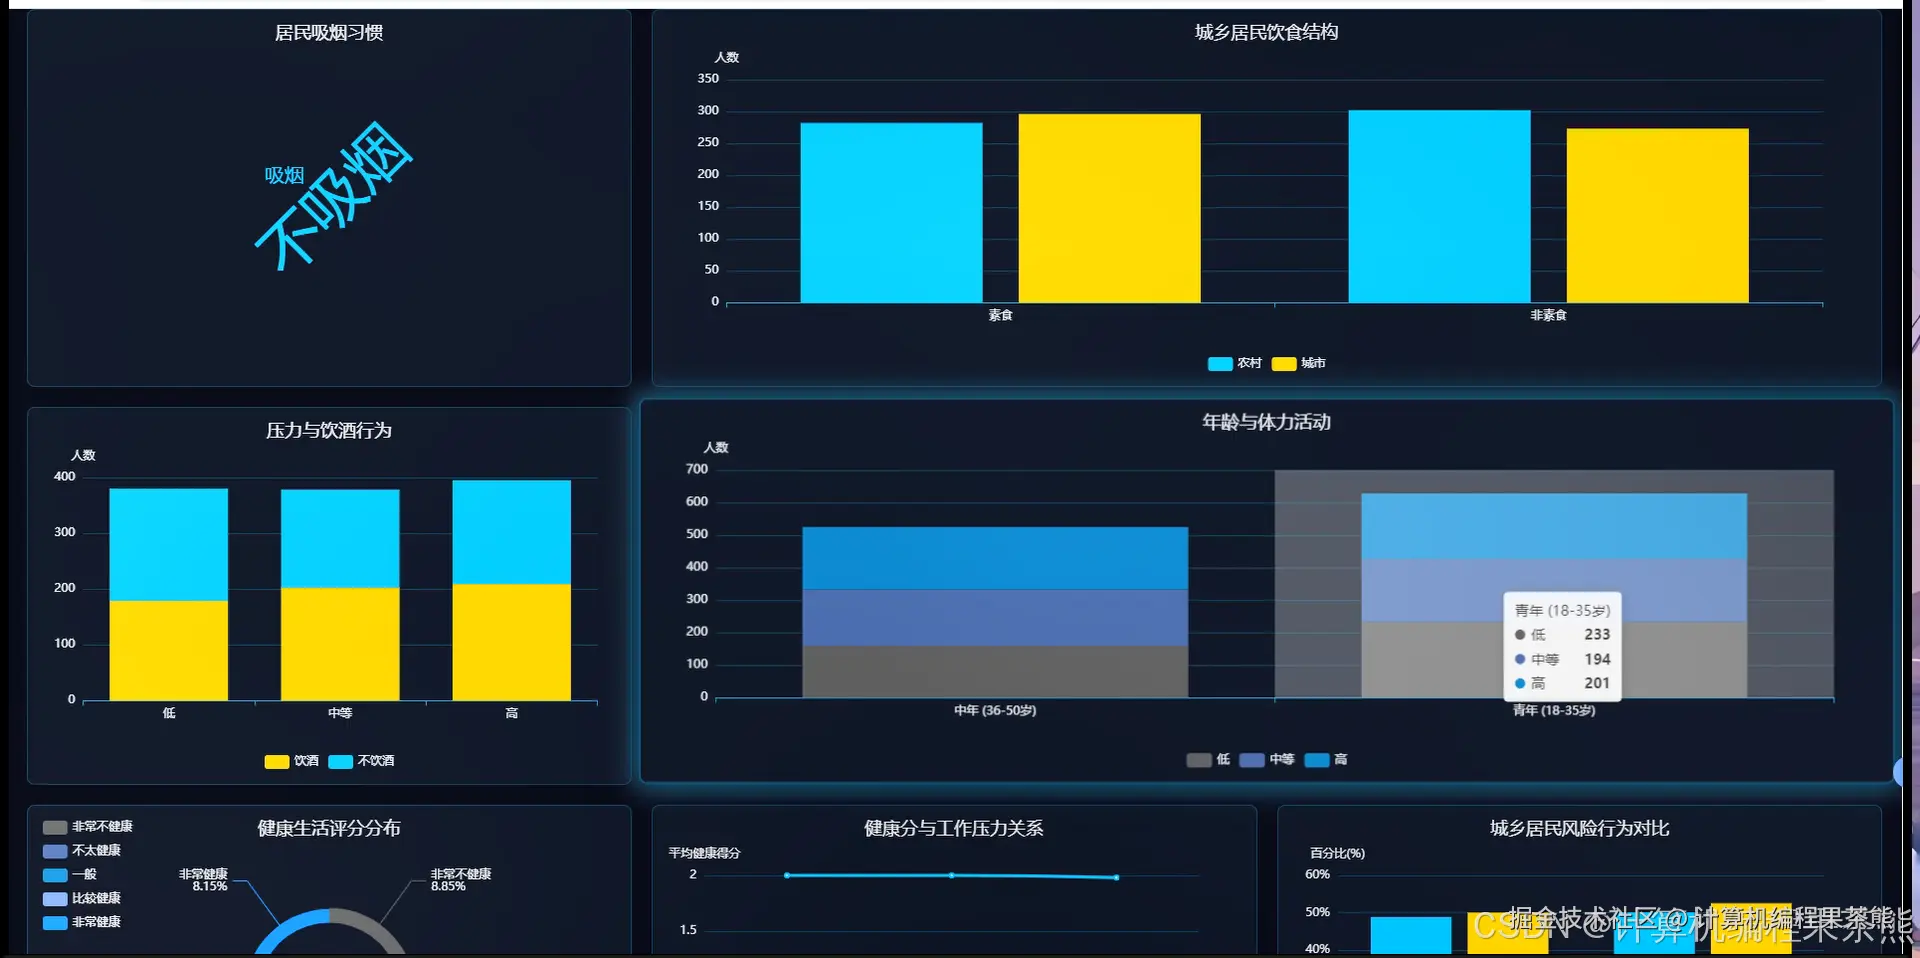Screen dimensions: 1920x958
Task: Click the 城乡居民风险行为对比 chart title
Action: point(1579,828)
